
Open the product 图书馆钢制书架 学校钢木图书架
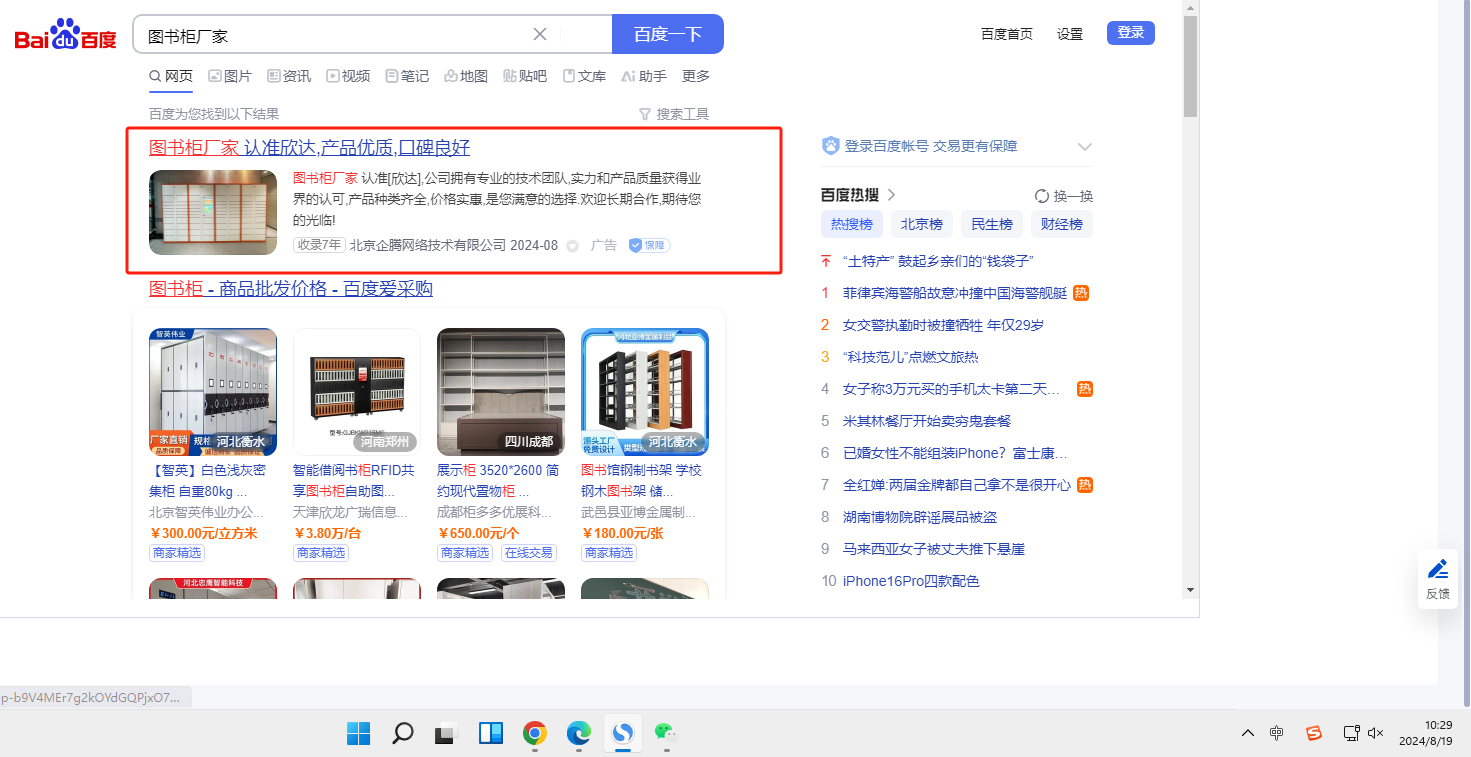pos(642,481)
